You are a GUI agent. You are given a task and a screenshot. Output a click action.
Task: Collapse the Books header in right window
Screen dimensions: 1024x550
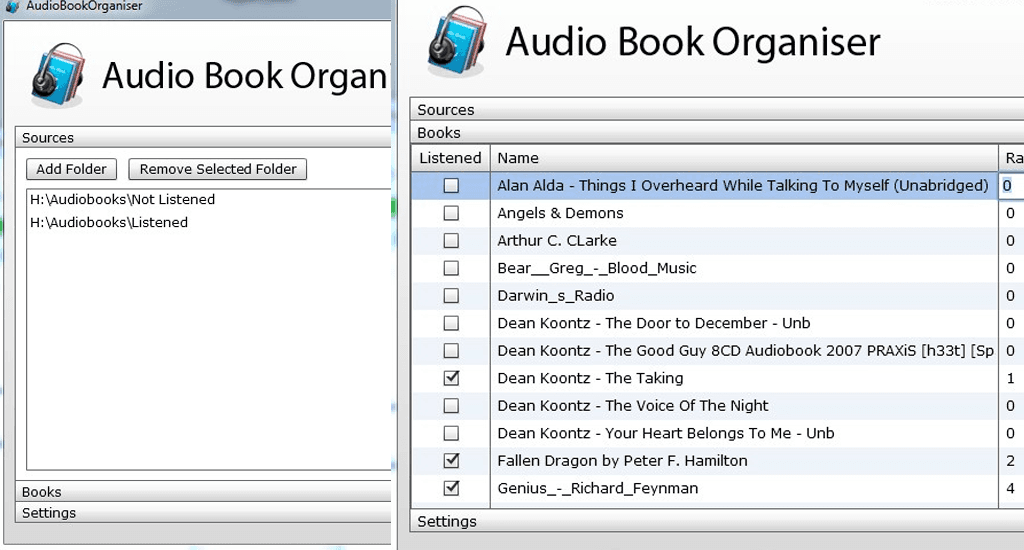(x=439, y=133)
